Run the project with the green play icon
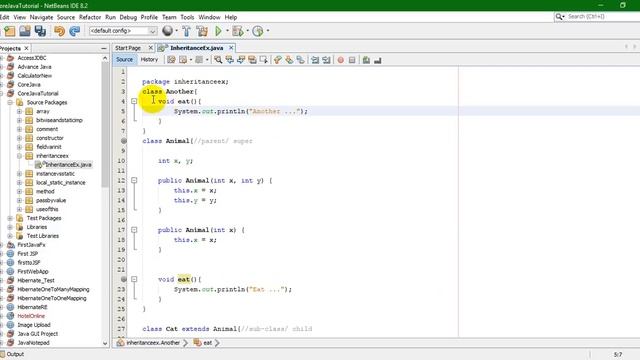This screenshot has width=640, height=360. click(x=218, y=31)
